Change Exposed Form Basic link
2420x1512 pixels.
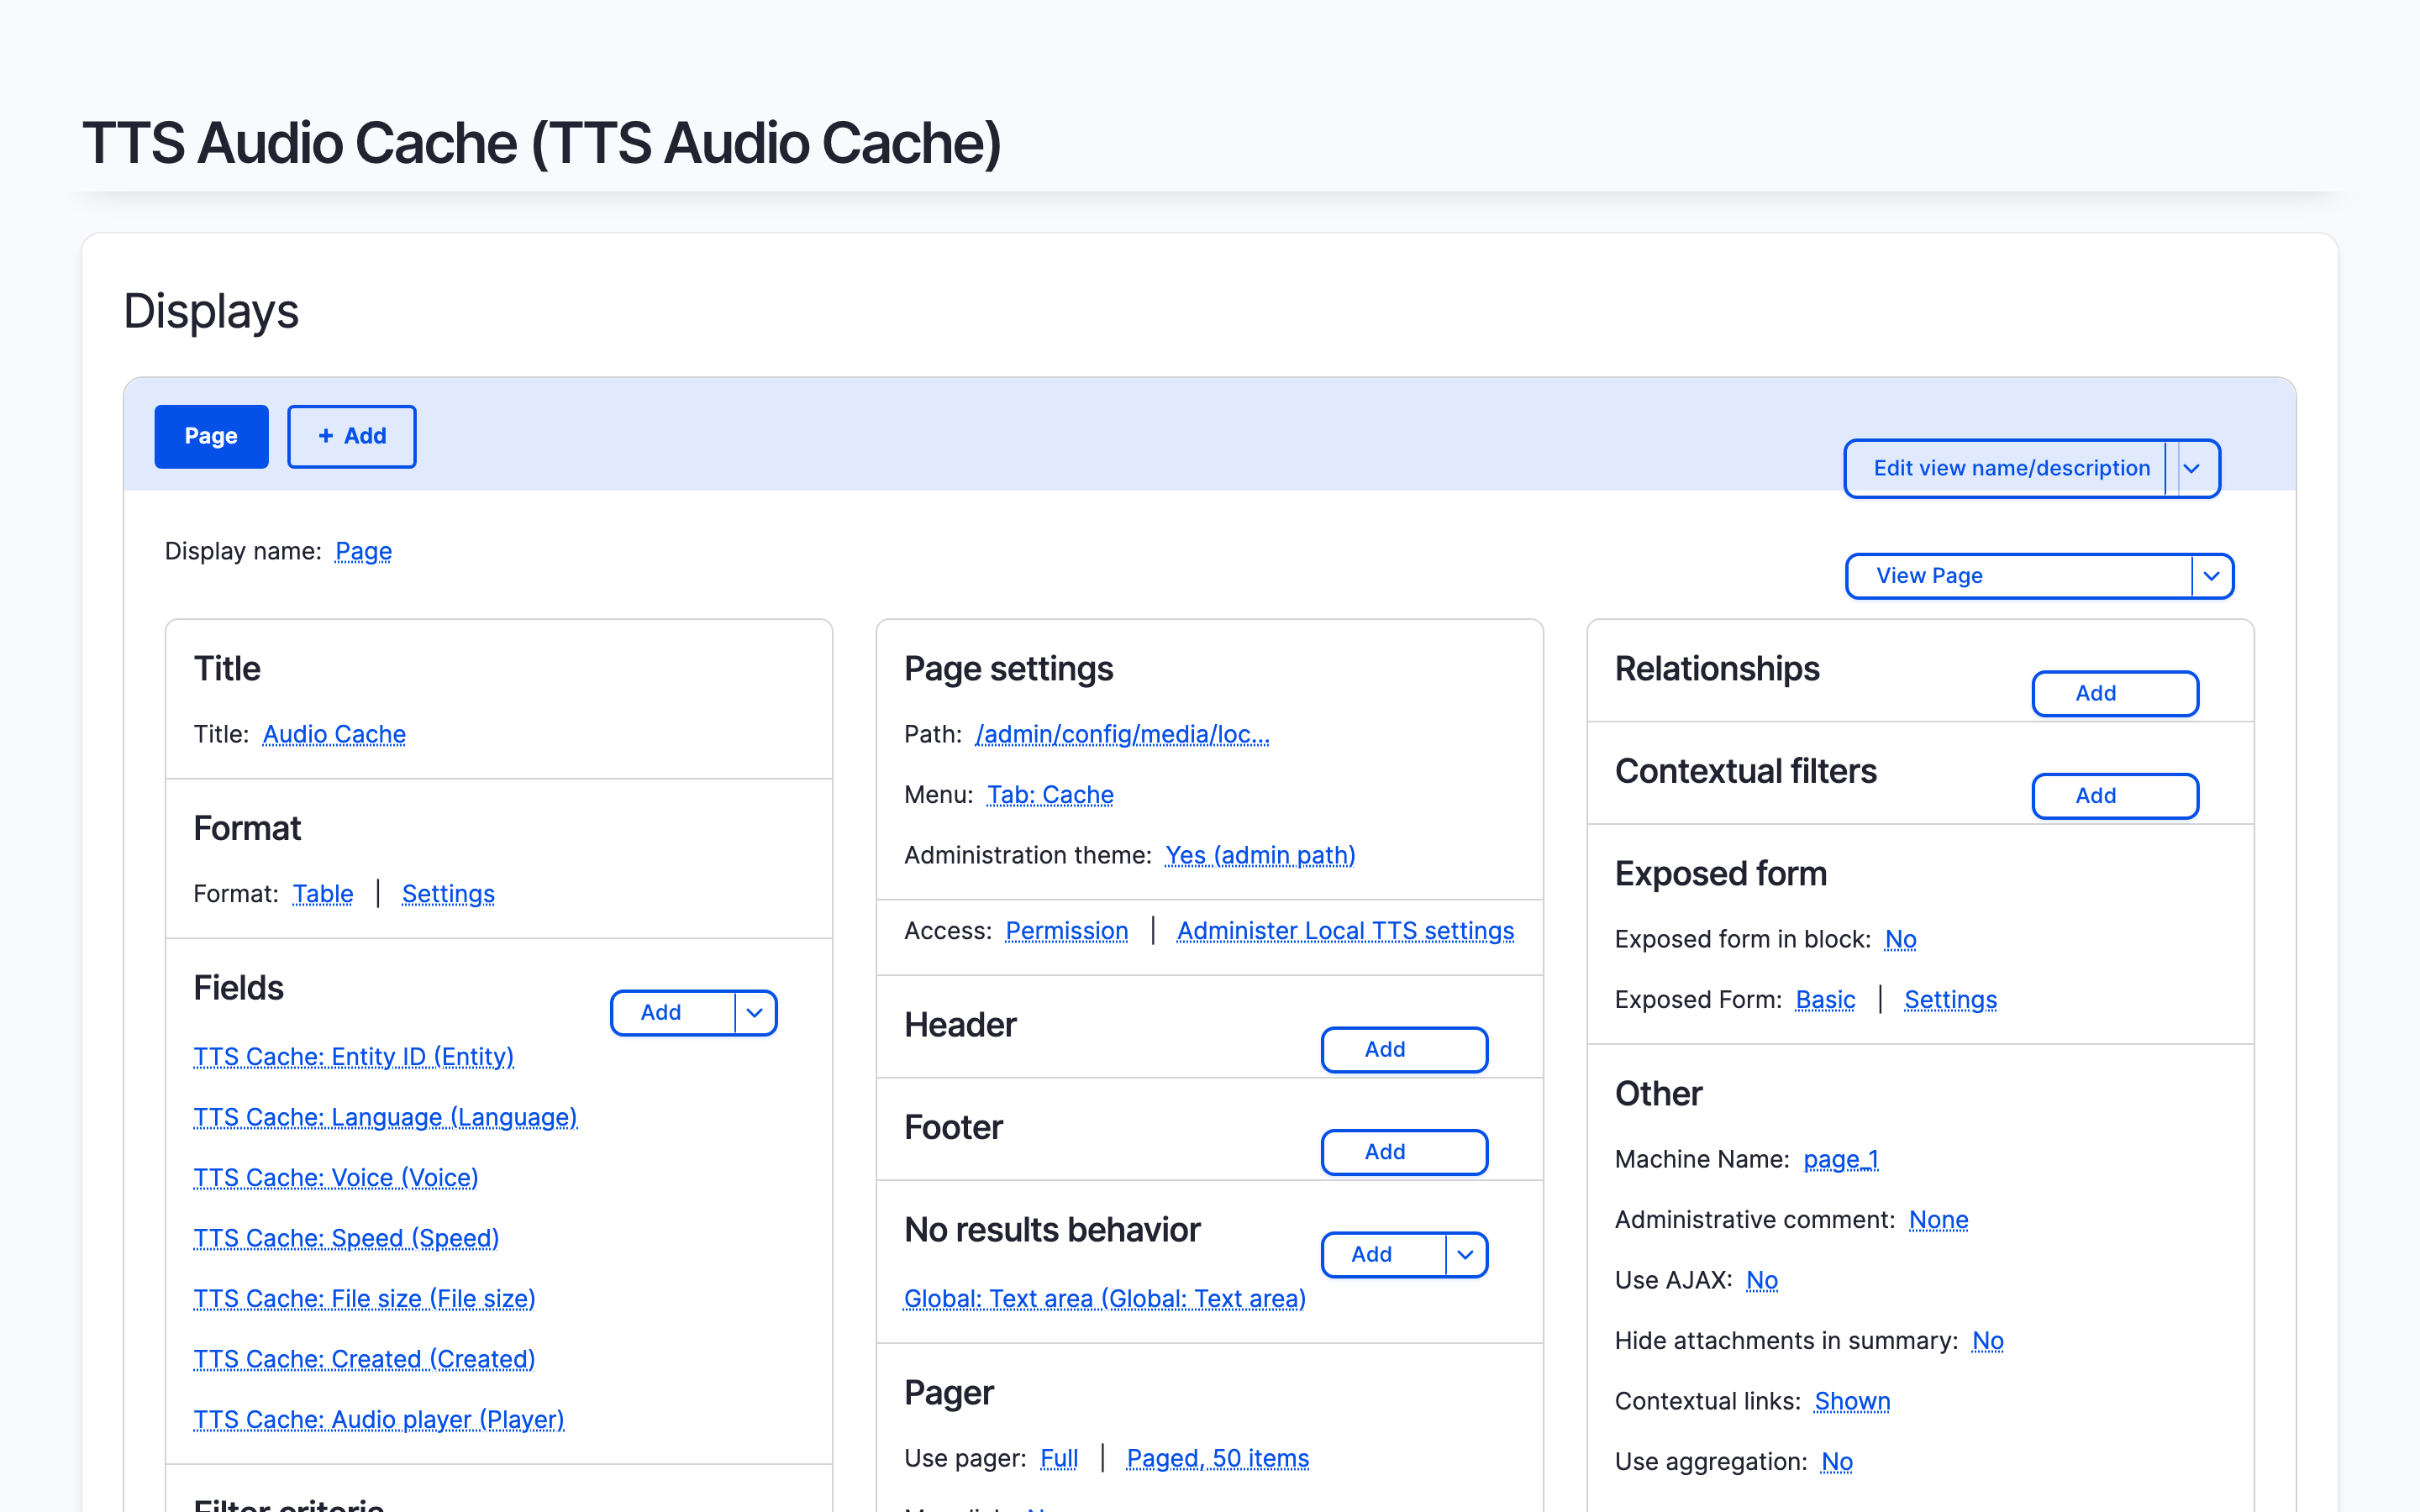tap(1825, 1000)
